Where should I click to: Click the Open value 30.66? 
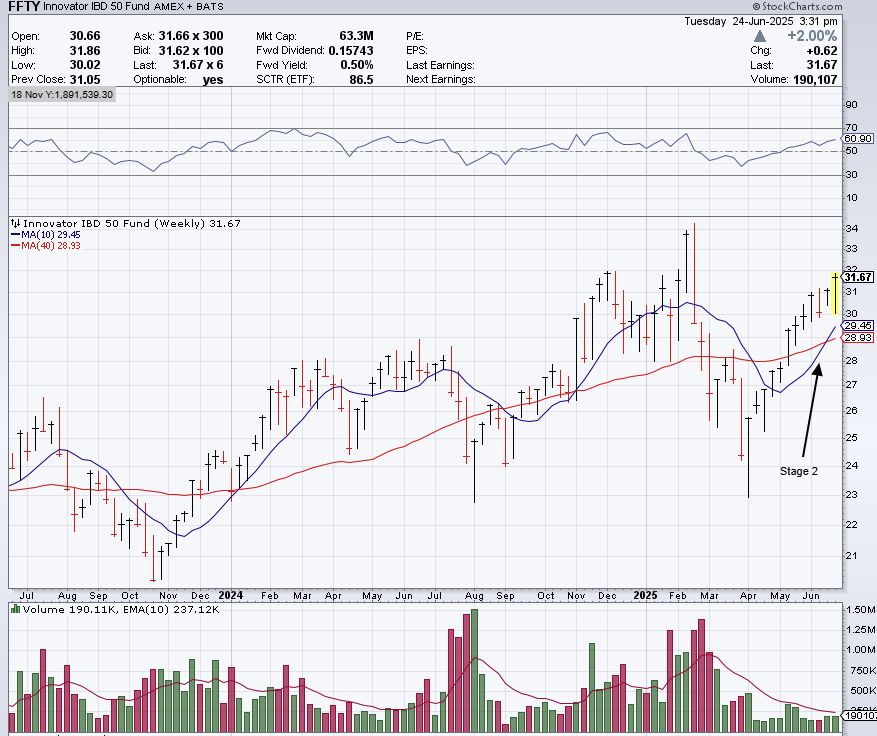(85, 36)
